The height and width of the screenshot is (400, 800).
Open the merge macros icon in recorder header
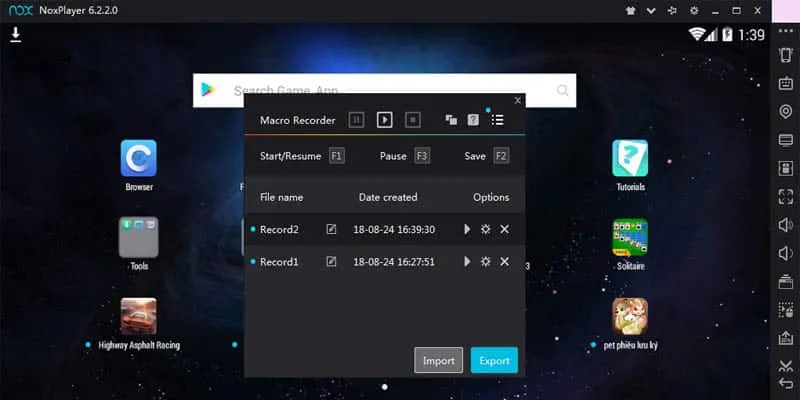(x=451, y=120)
